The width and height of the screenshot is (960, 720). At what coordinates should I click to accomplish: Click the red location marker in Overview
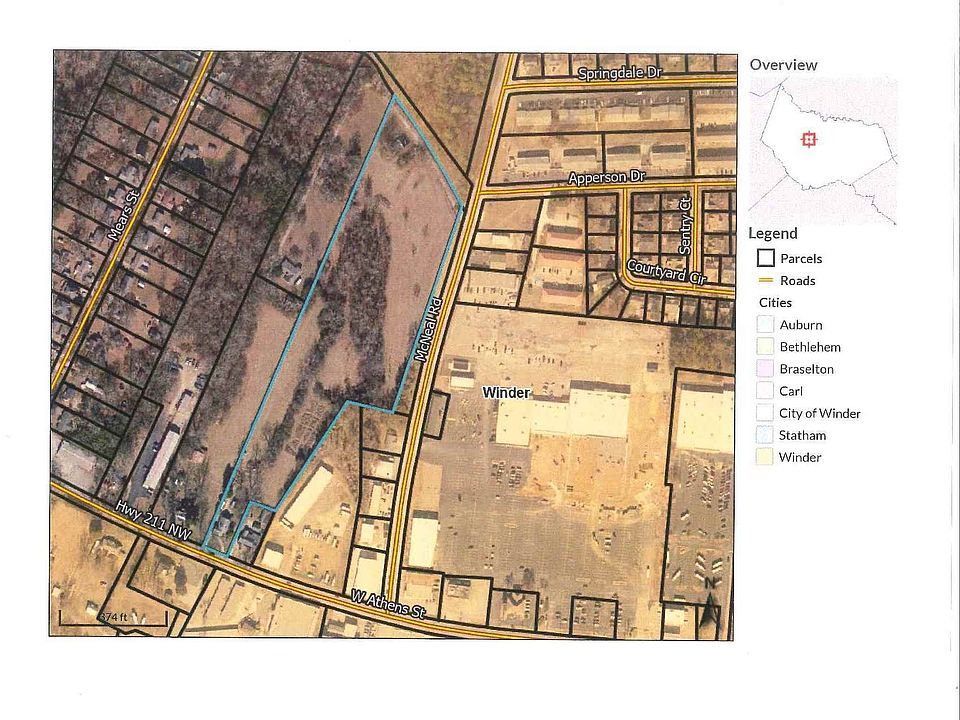[809, 139]
